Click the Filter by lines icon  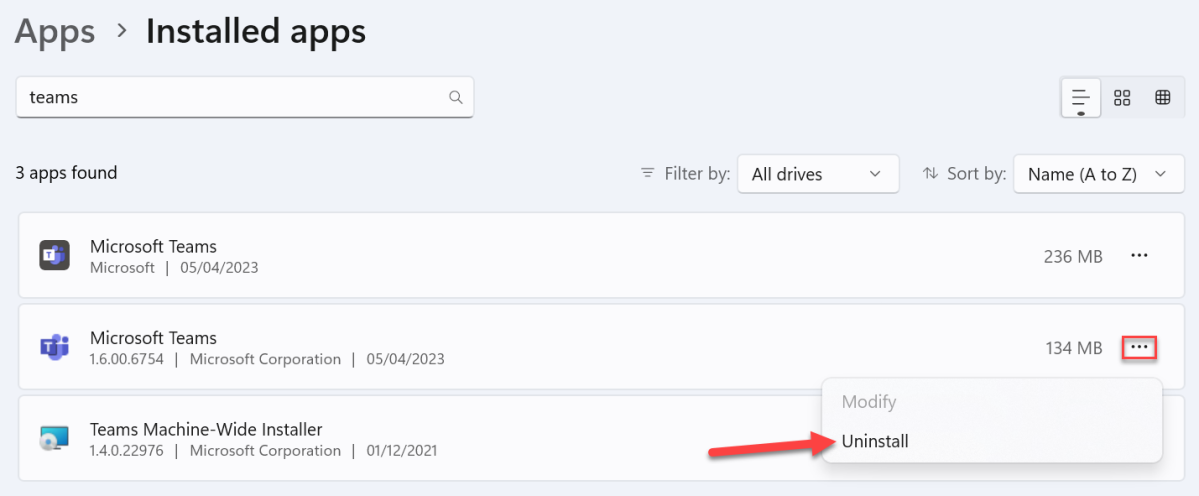click(648, 173)
